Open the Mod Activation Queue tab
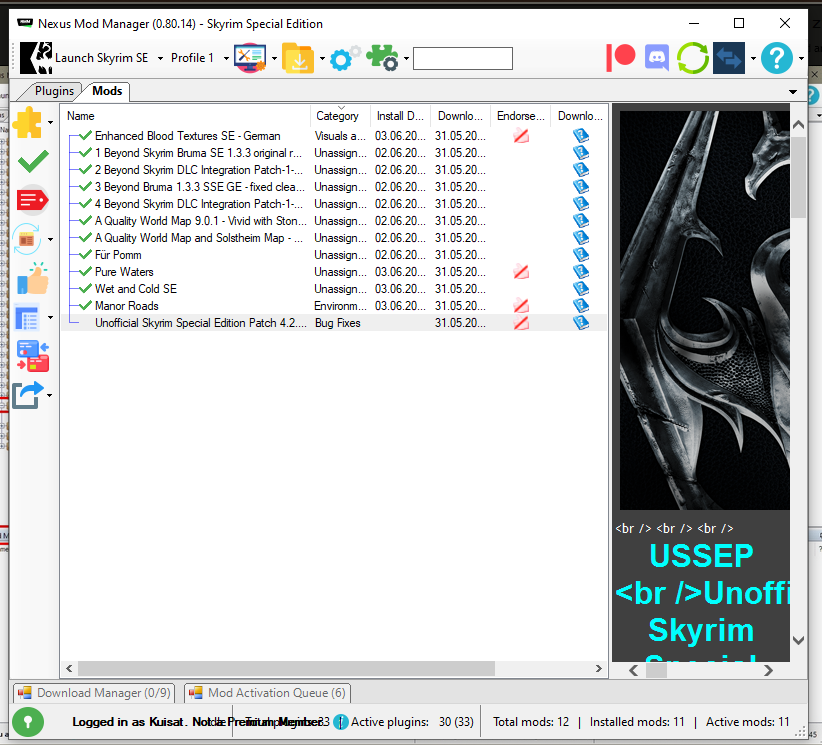 pos(267,693)
